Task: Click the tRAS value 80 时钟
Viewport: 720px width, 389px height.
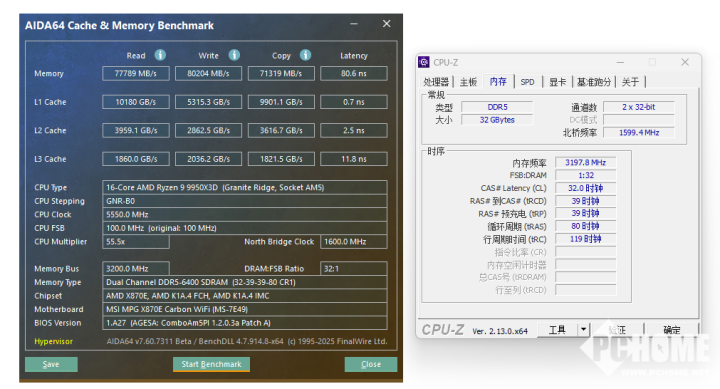Action: 585,226
